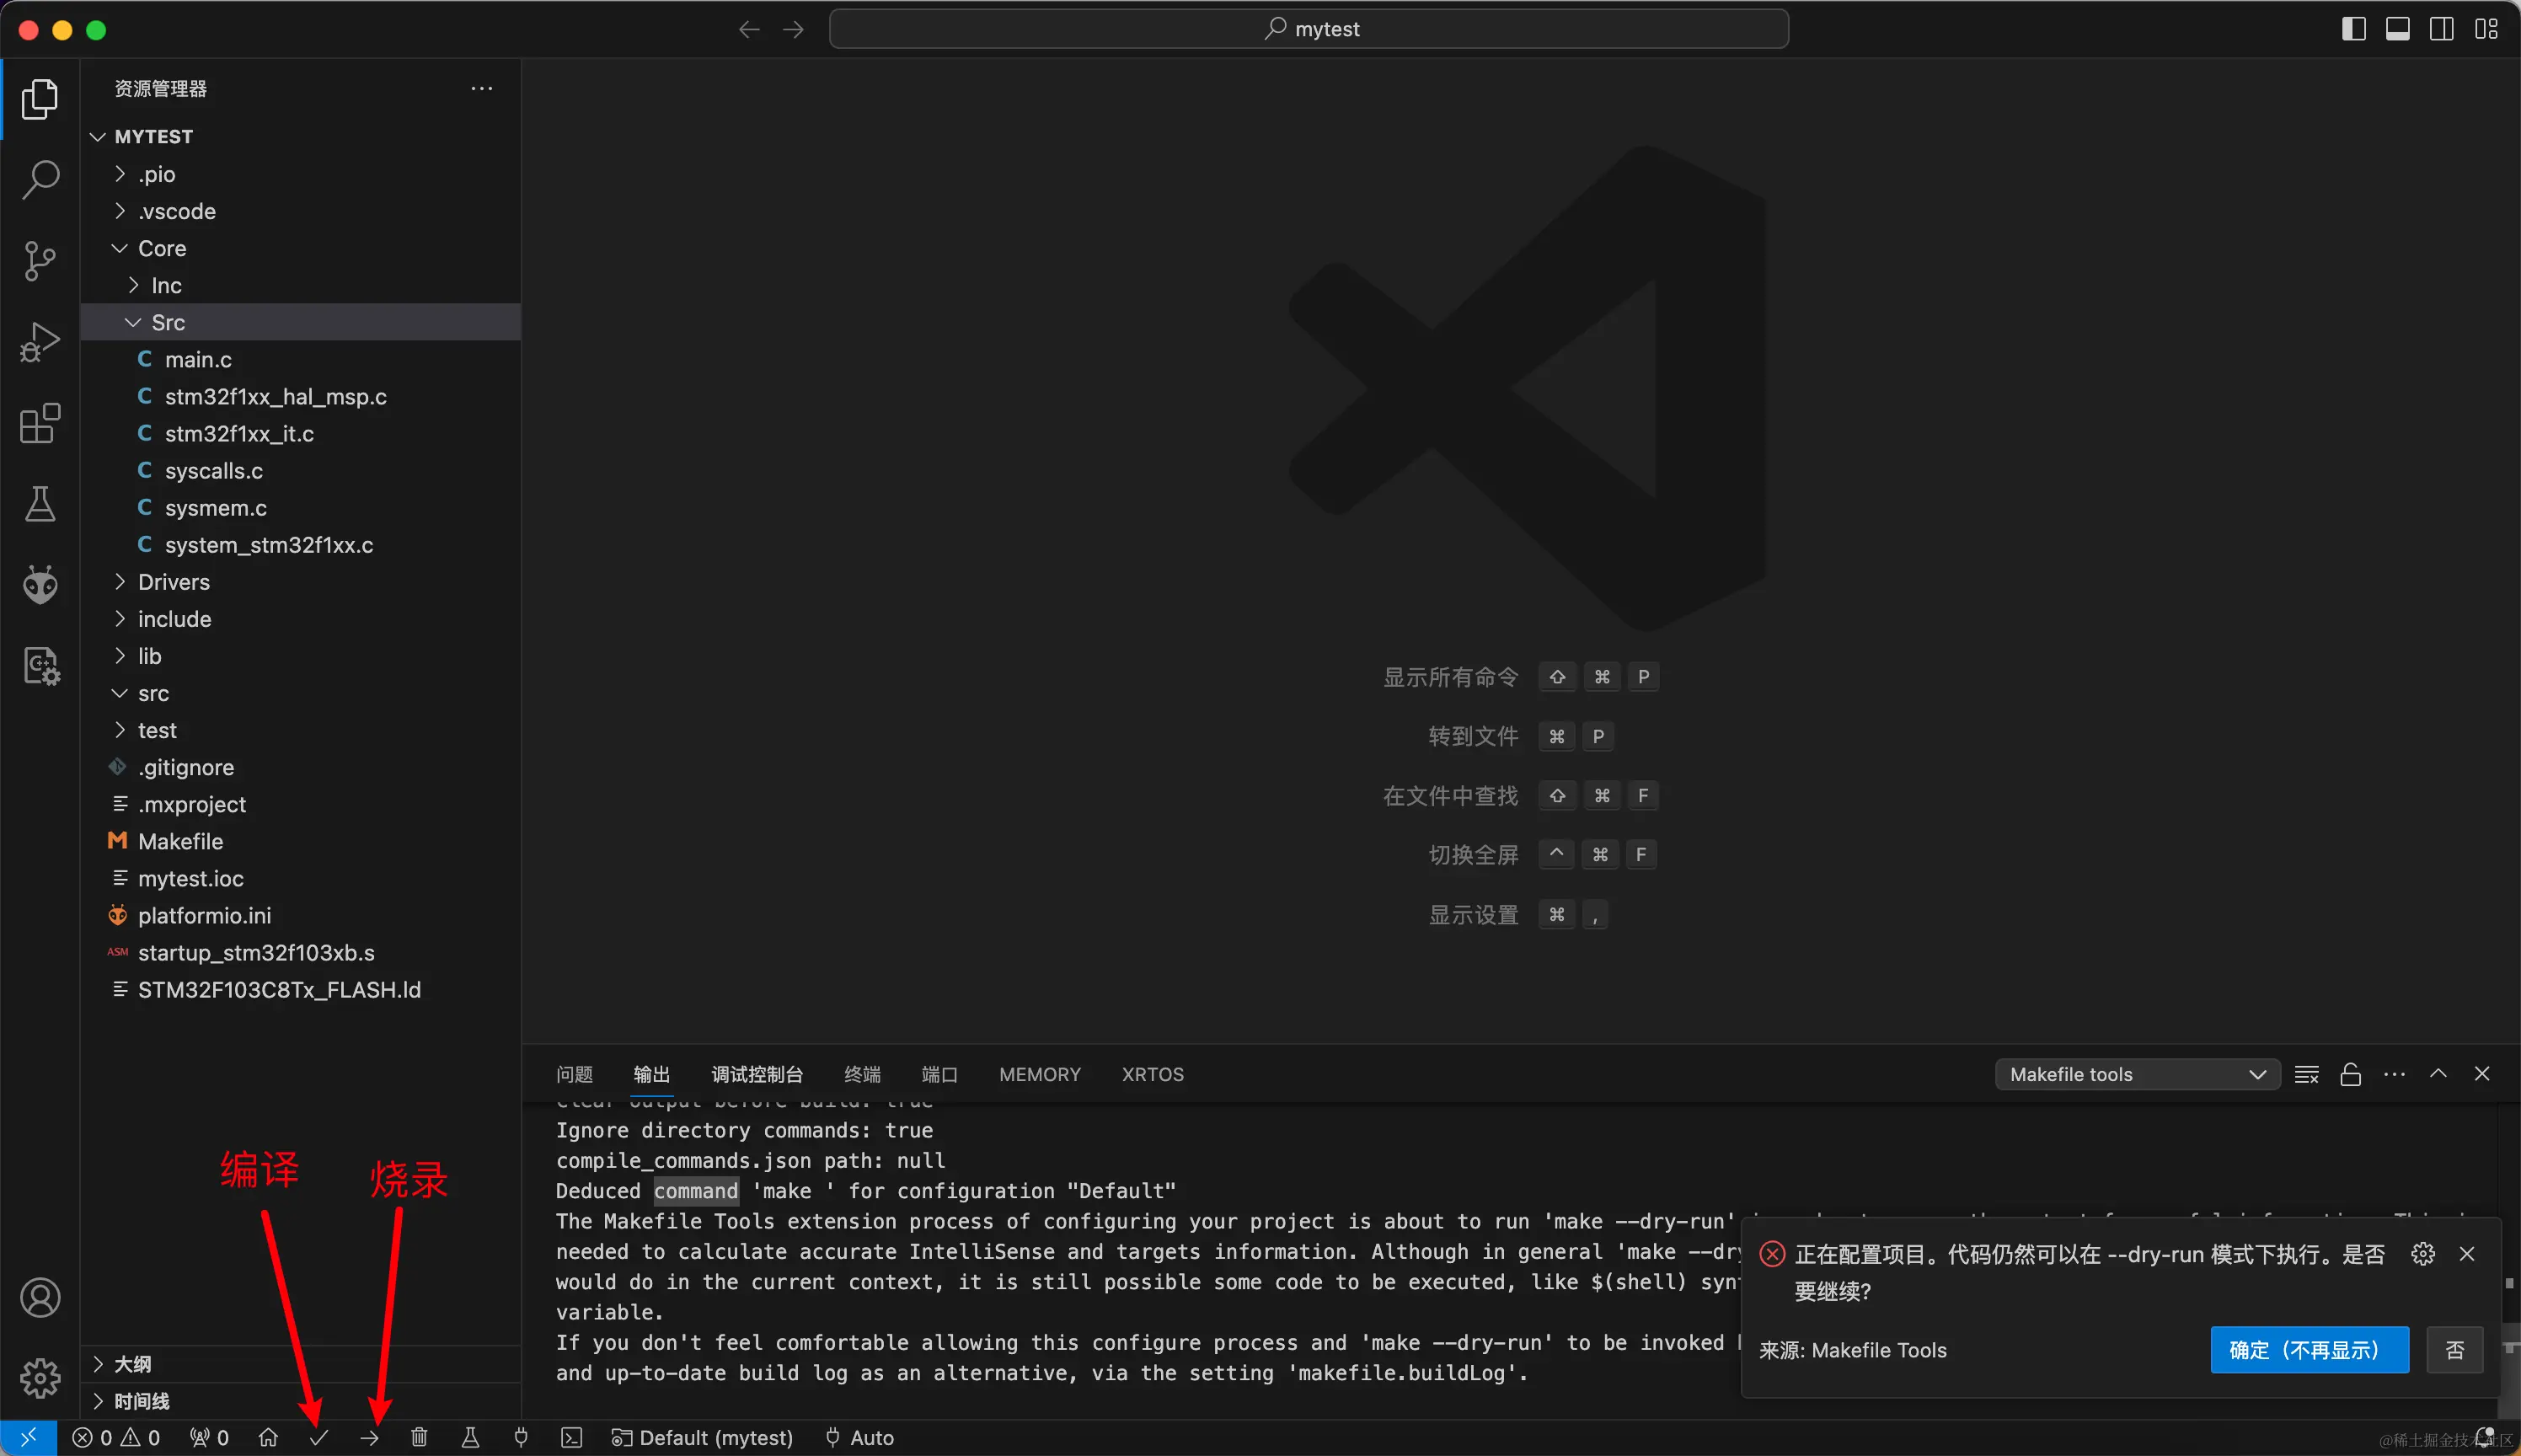Screen dimensions: 2521x1456
Task: Customize layout icon in title bar
Action: point(2486,29)
